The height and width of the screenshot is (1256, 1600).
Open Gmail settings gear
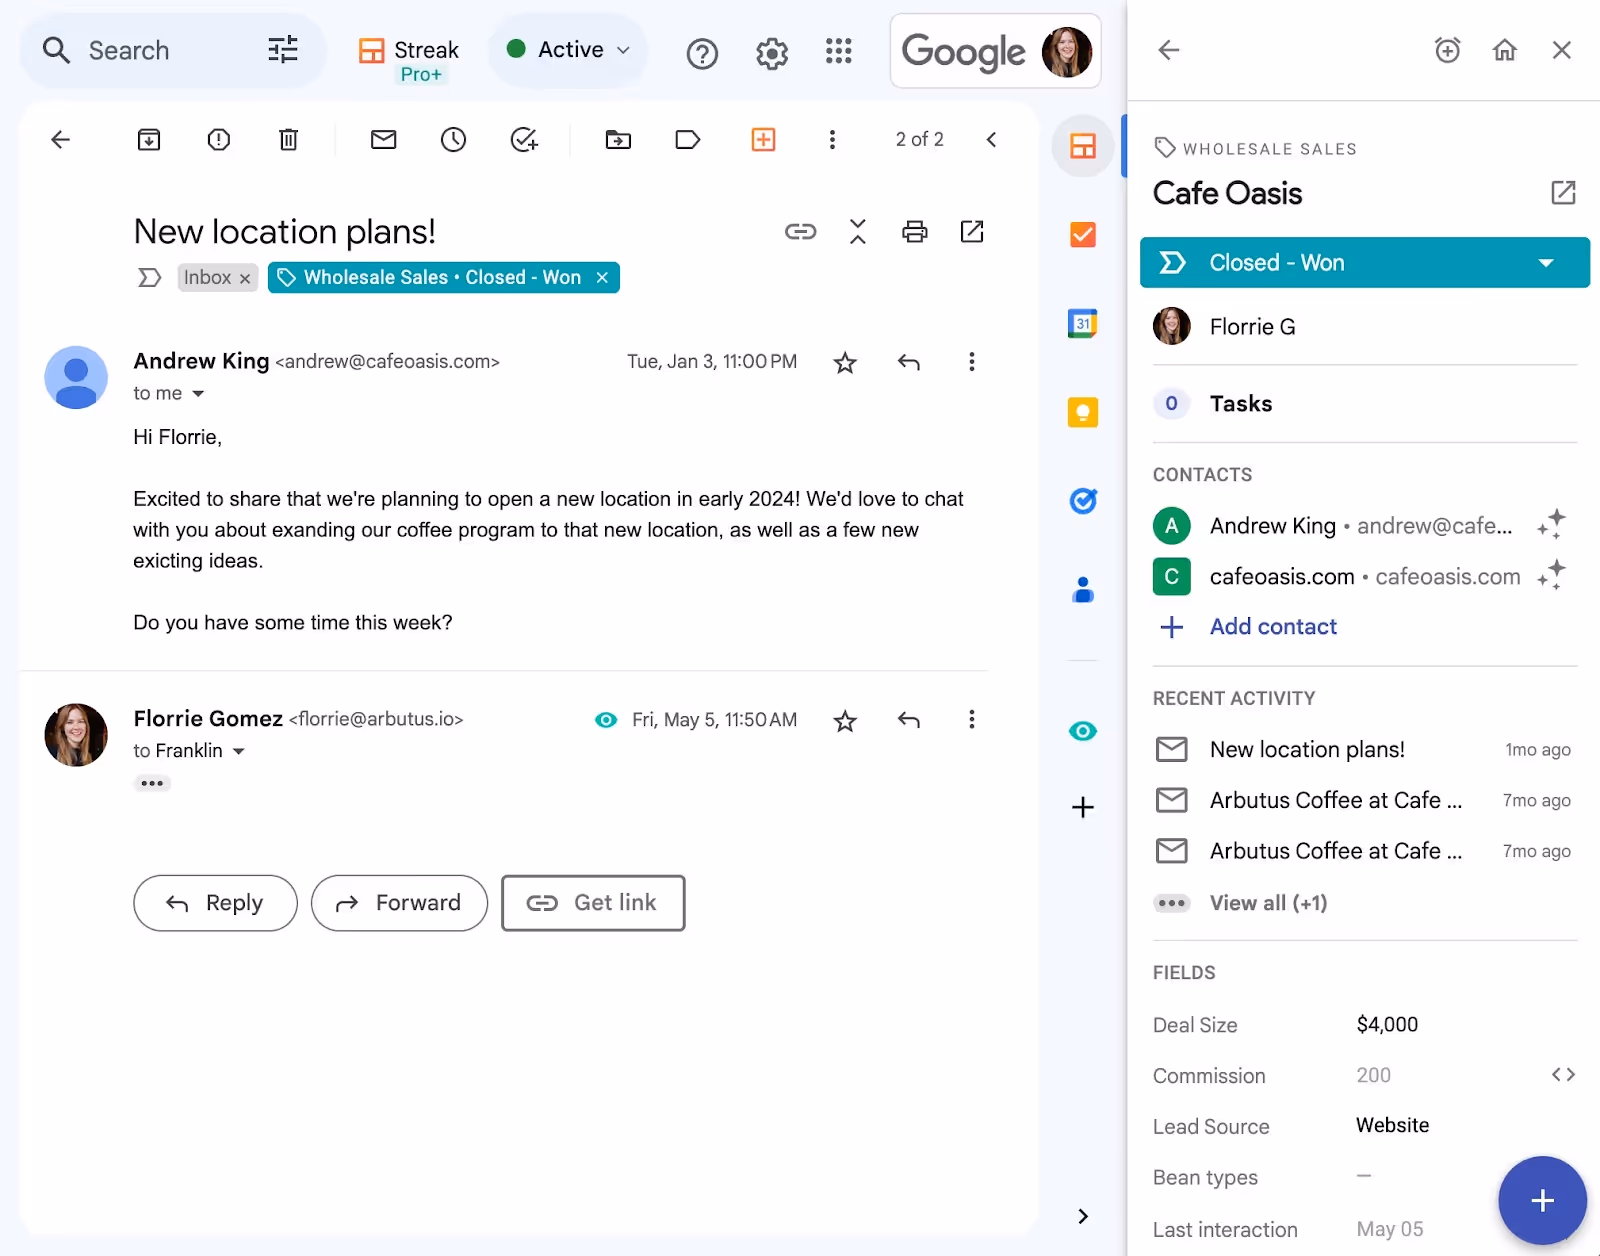[x=772, y=53]
